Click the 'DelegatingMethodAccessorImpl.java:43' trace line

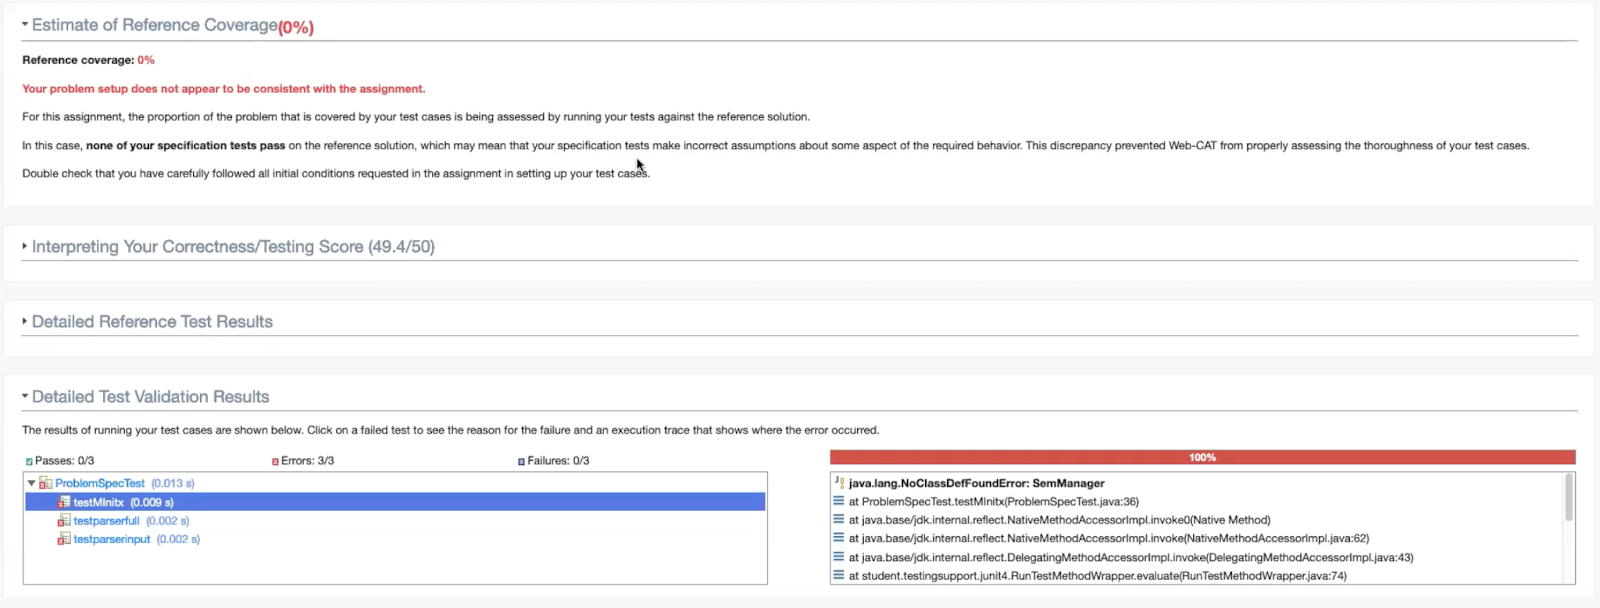click(x=1131, y=557)
